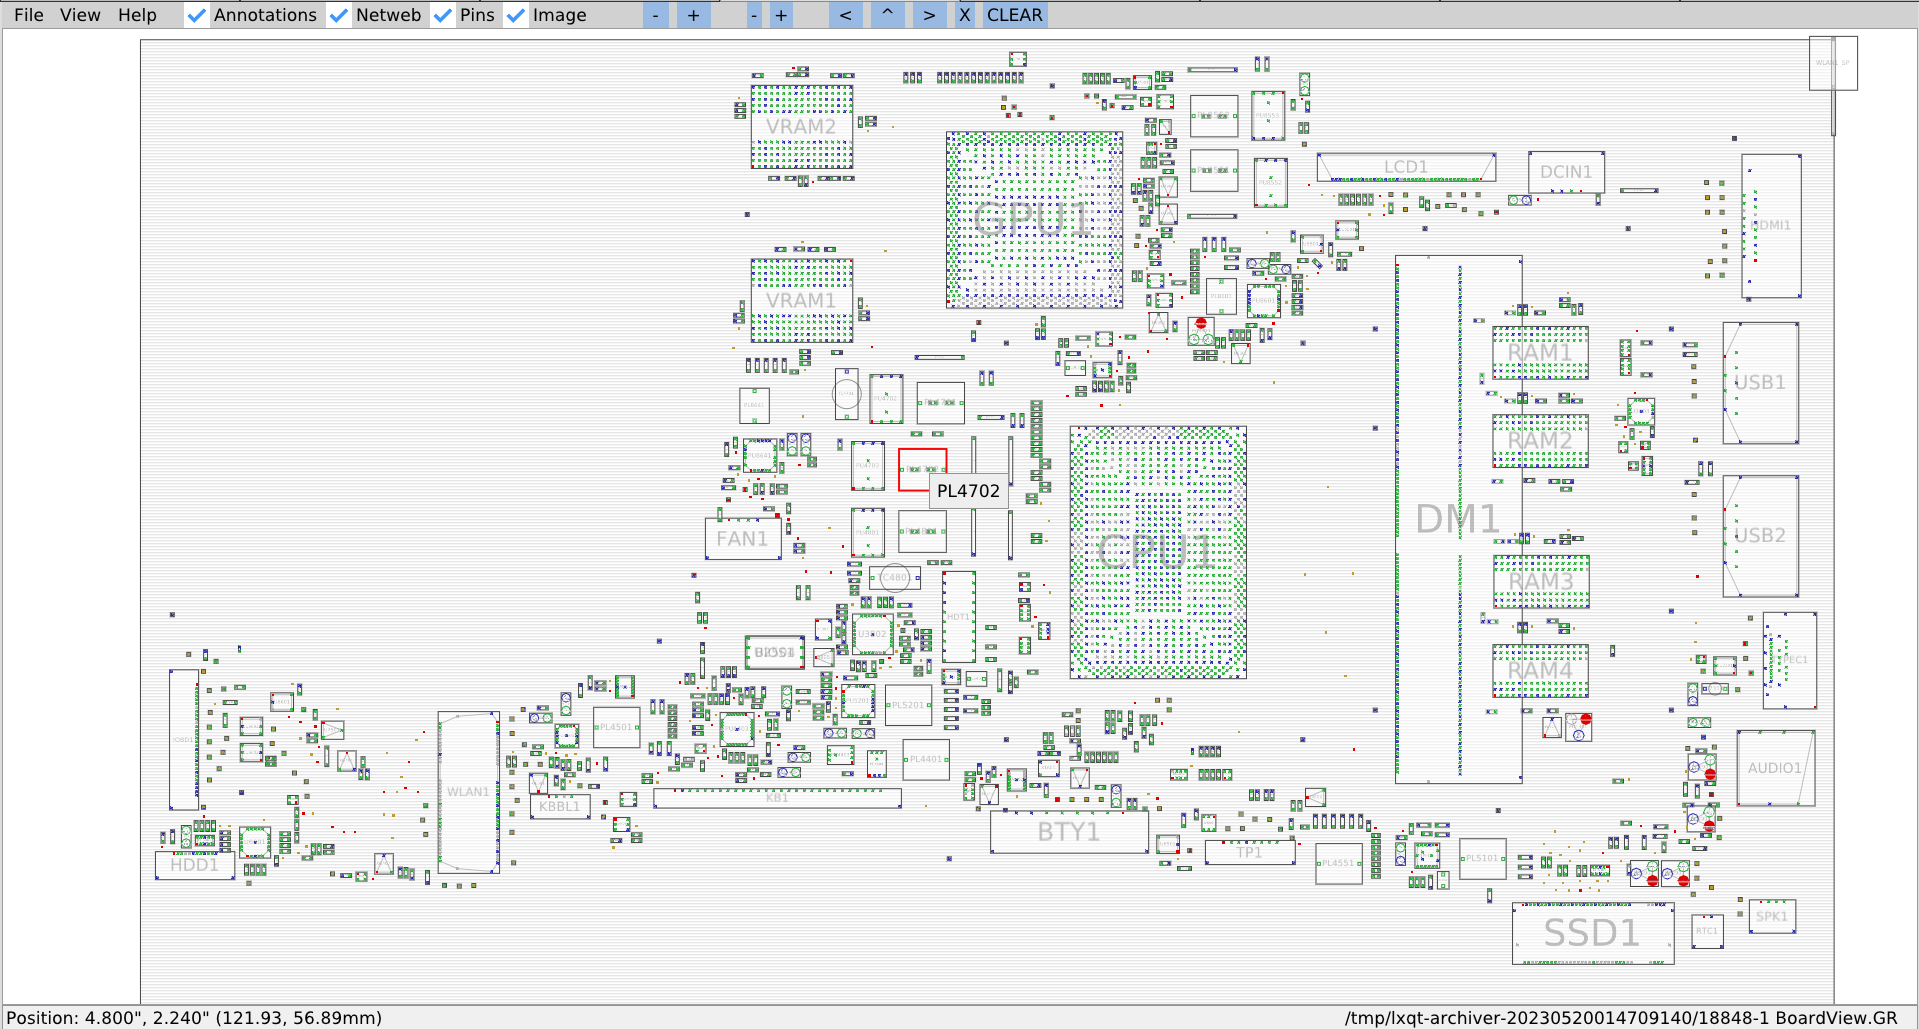Disable the Pins checkbox
Image resolution: width=1919 pixels, height=1029 pixels.
[443, 15]
